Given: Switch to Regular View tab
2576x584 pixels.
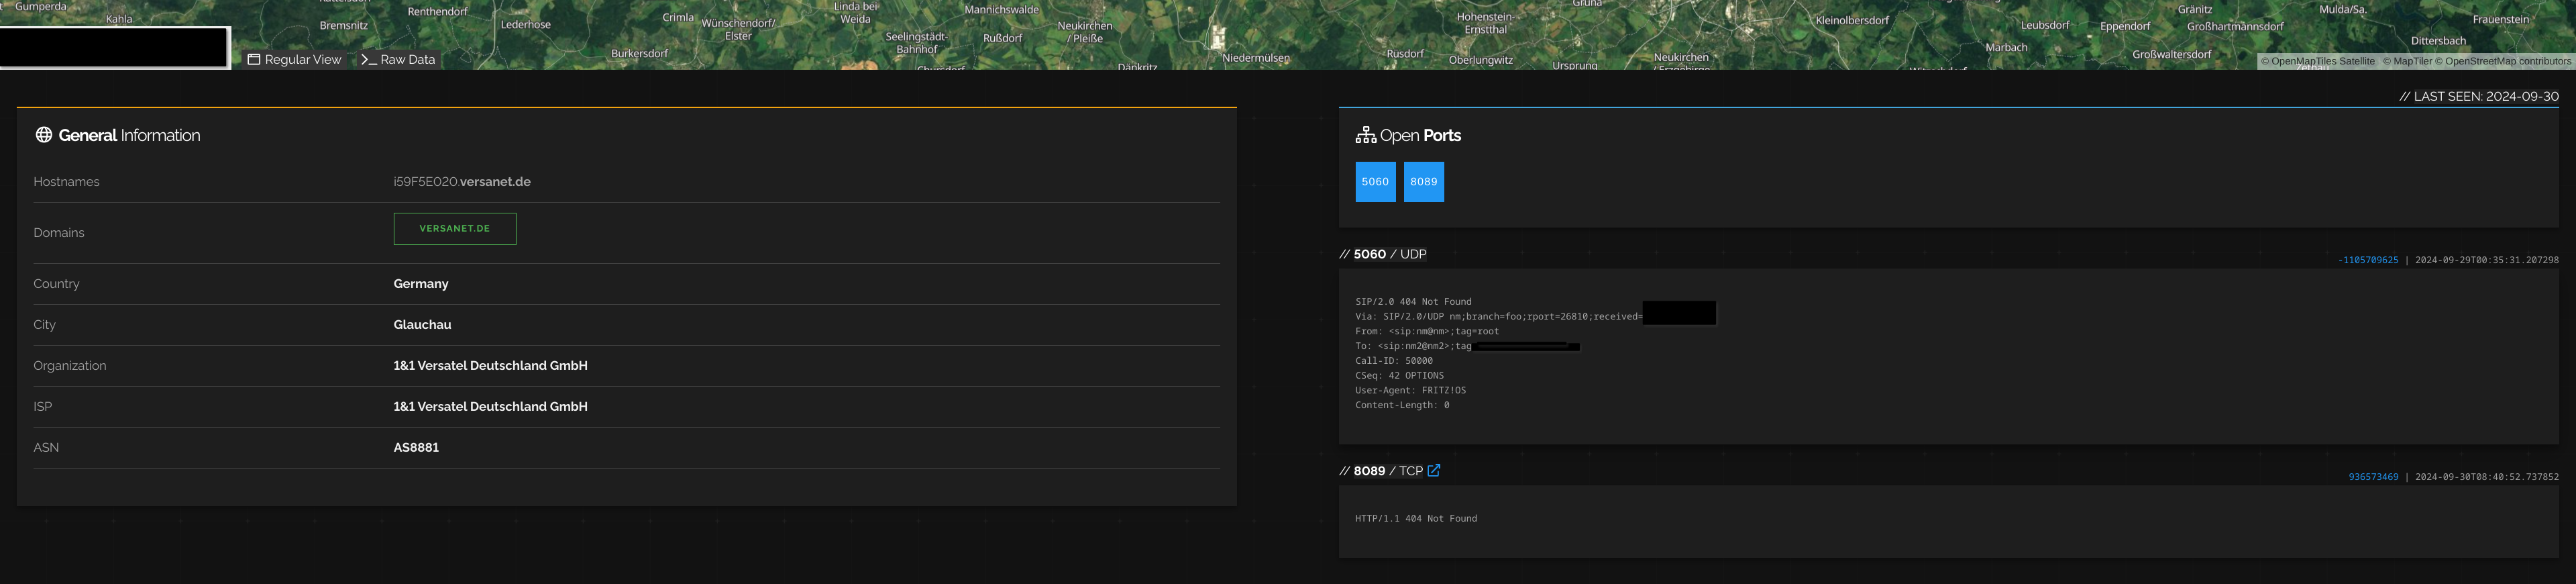Looking at the screenshot, I should pos(295,60).
